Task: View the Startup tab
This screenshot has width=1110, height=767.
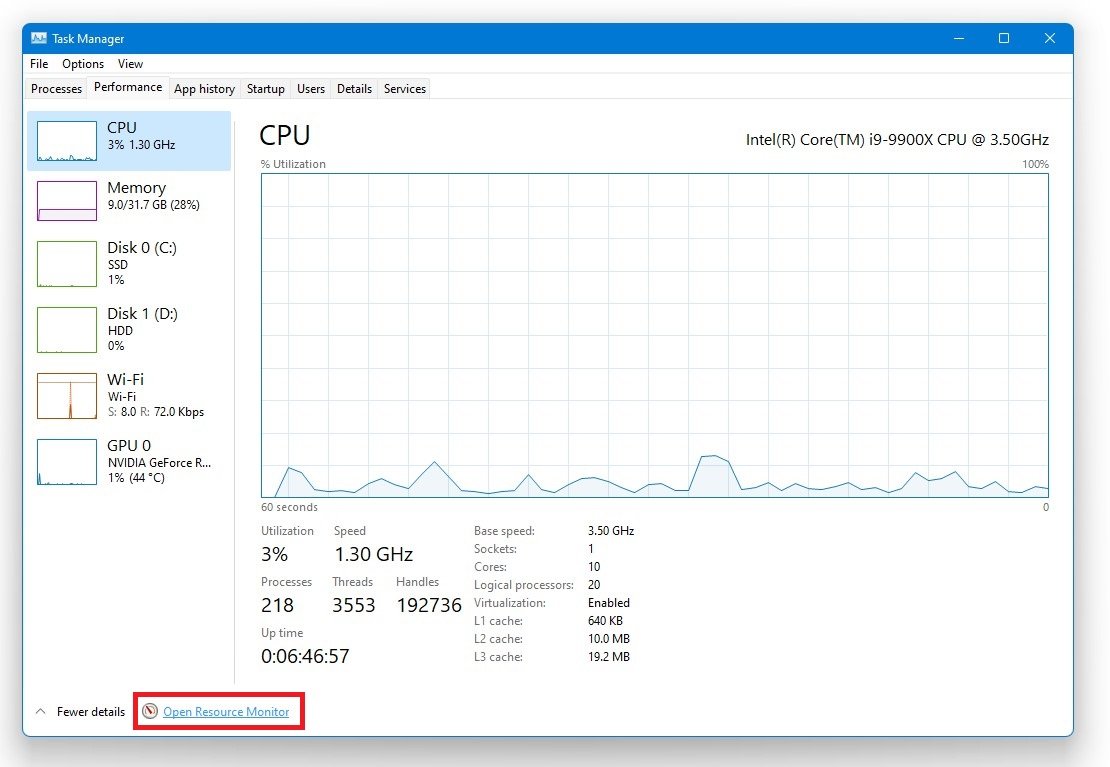Action: click(265, 88)
